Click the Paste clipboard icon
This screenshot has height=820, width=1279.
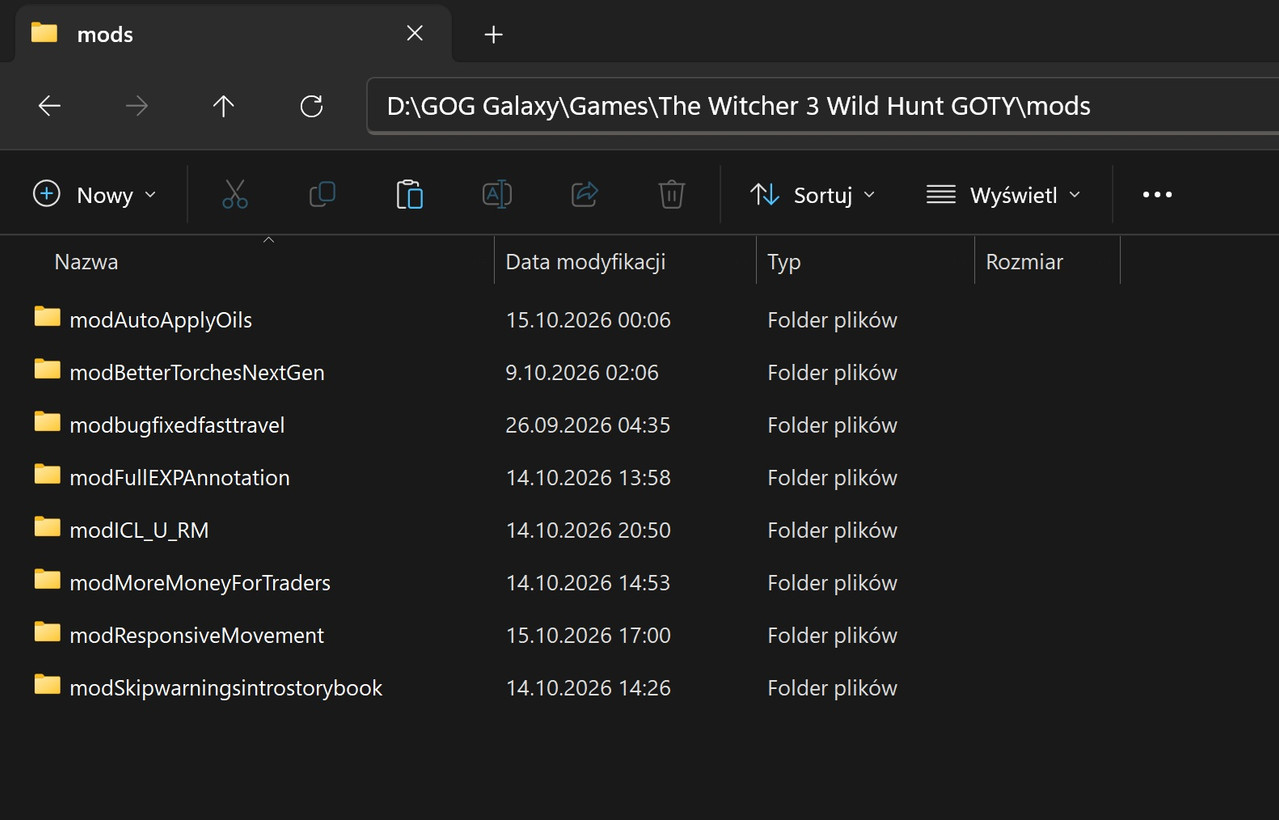click(410, 194)
